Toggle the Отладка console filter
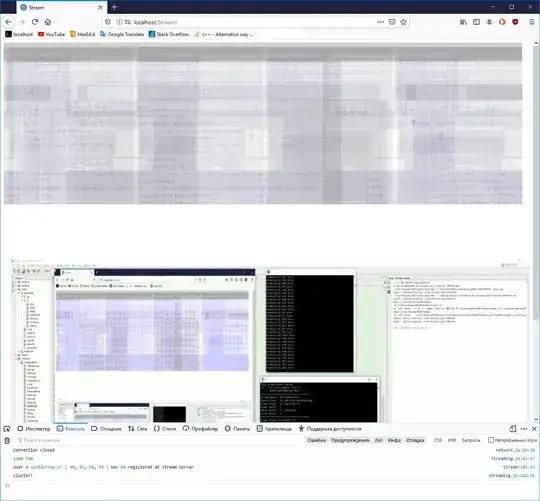 click(x=415, y=440)
